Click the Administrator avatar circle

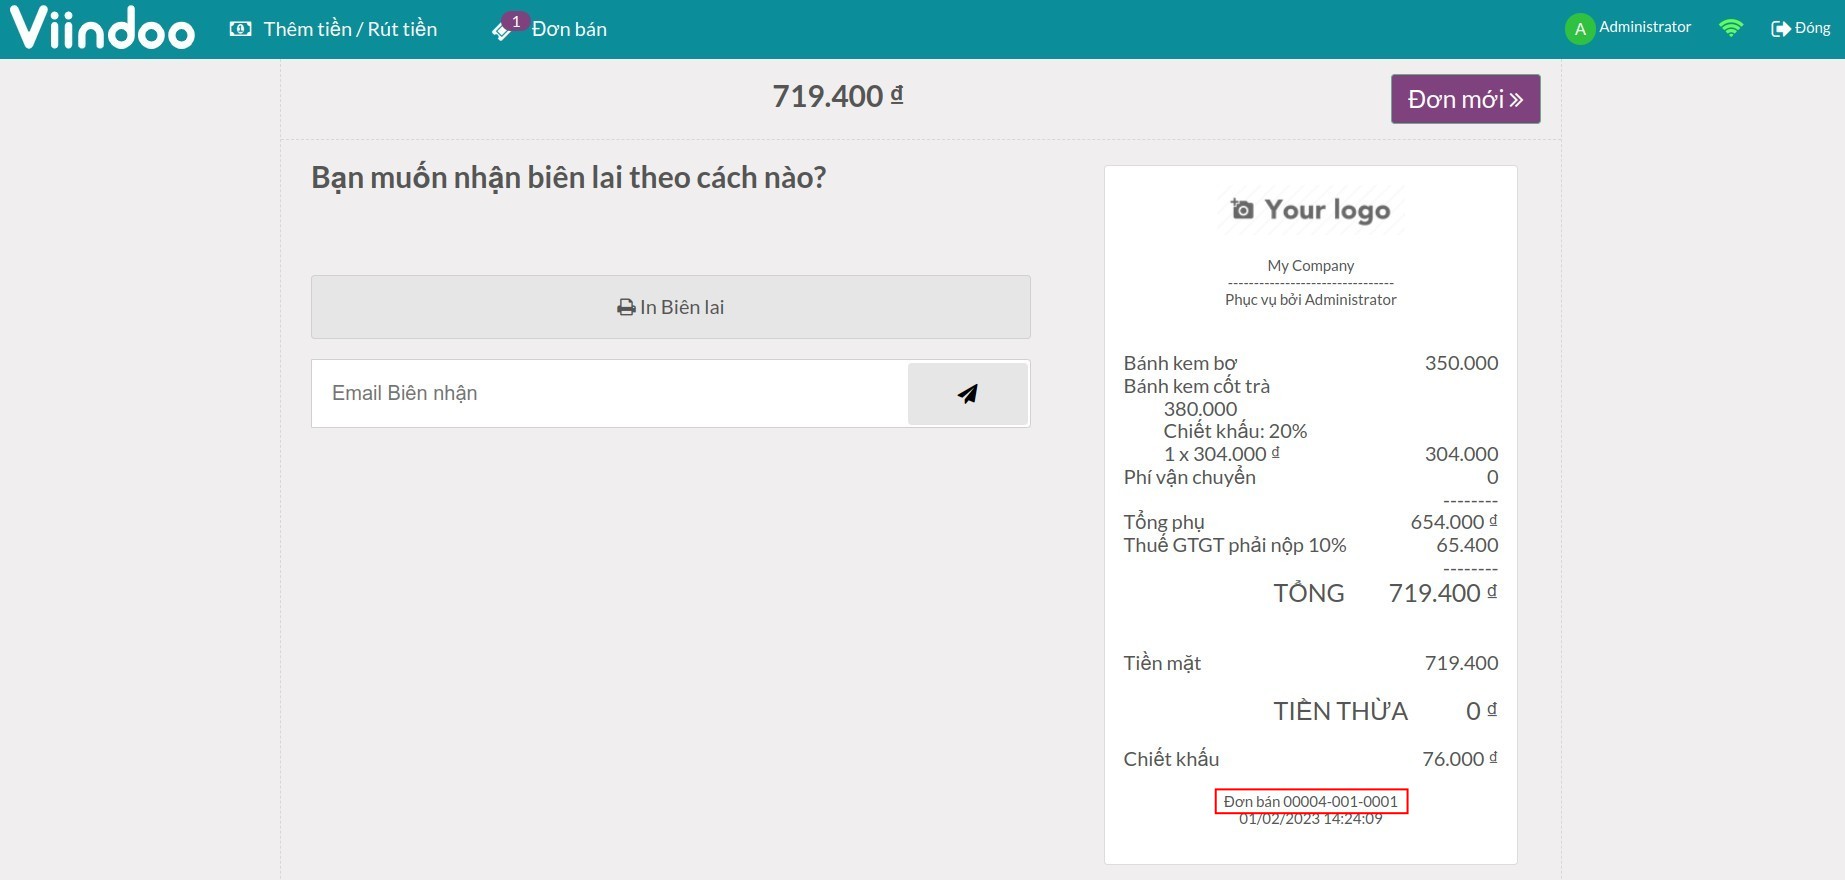(x=1579, y=29)
